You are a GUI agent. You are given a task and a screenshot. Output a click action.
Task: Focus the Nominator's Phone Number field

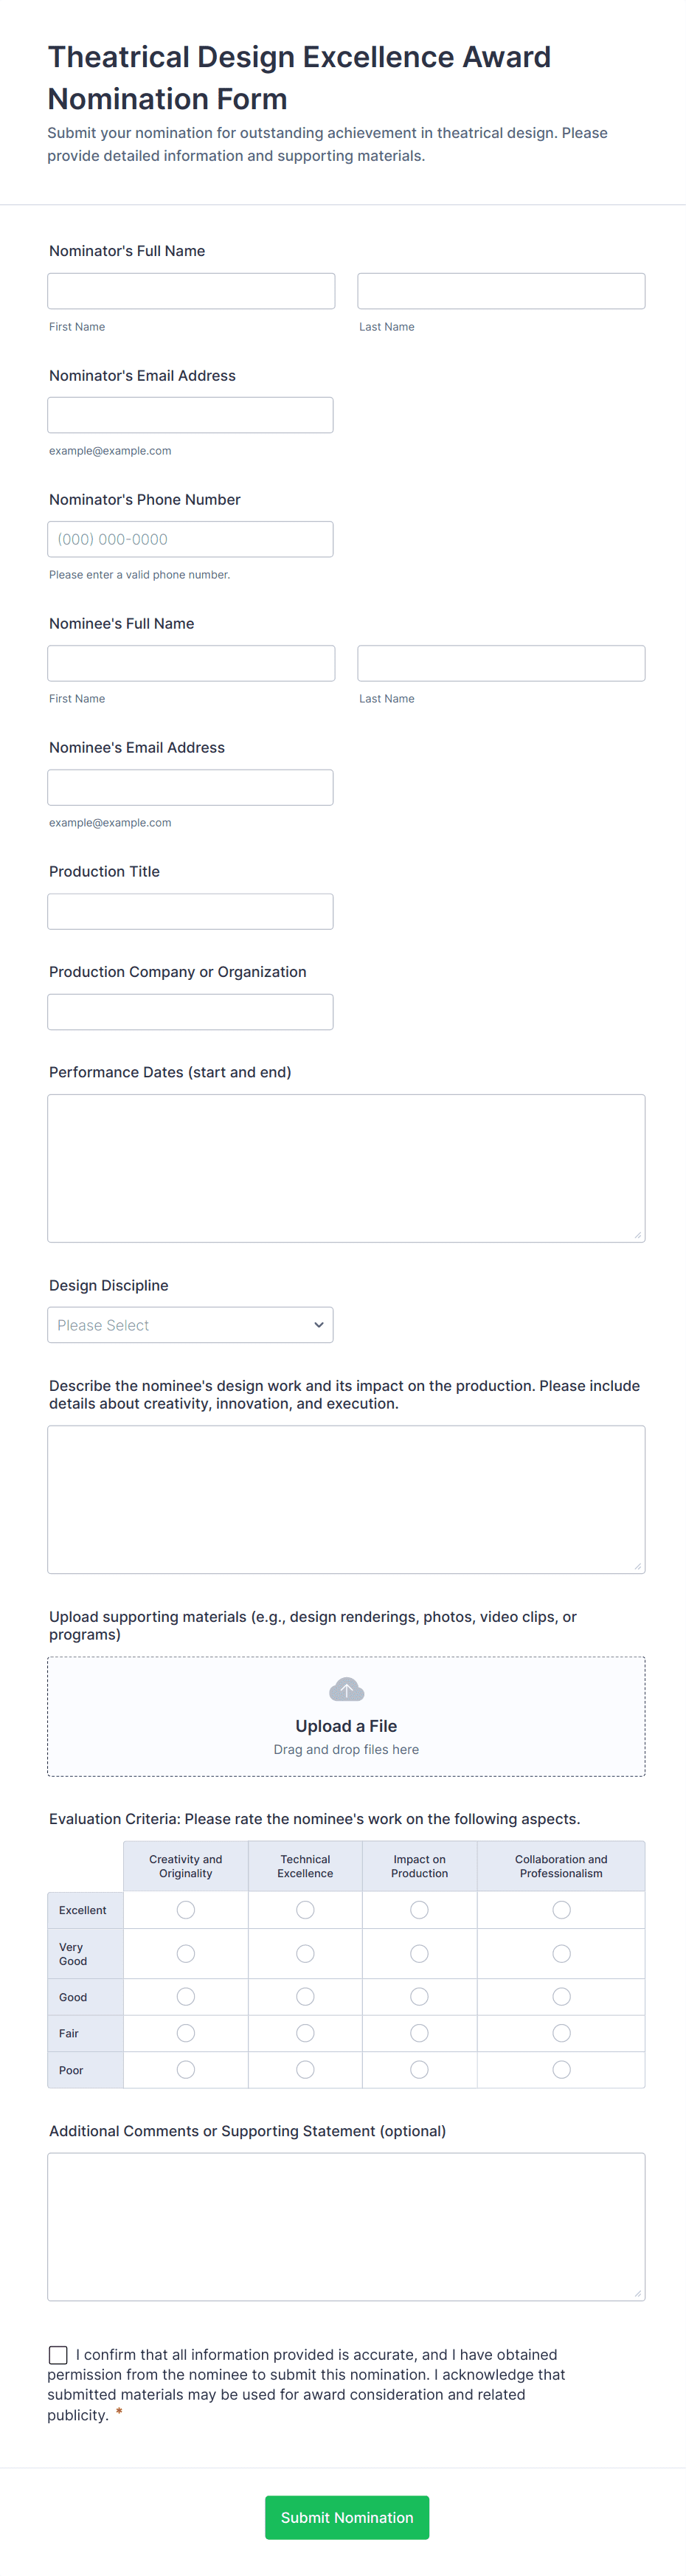pos(190,539)
